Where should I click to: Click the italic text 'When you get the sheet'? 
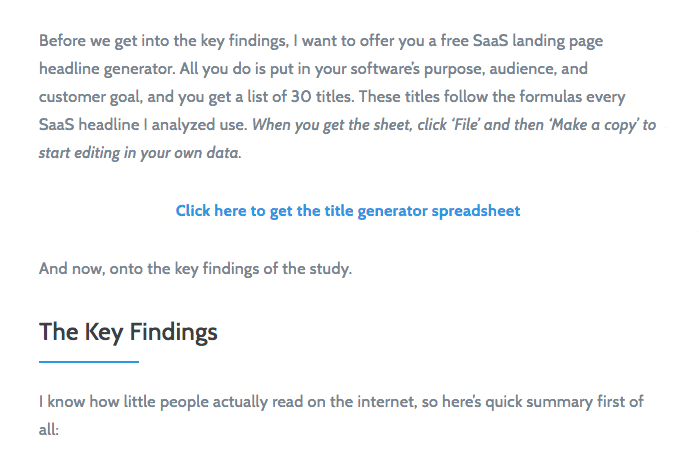click(x=331, y=125)
